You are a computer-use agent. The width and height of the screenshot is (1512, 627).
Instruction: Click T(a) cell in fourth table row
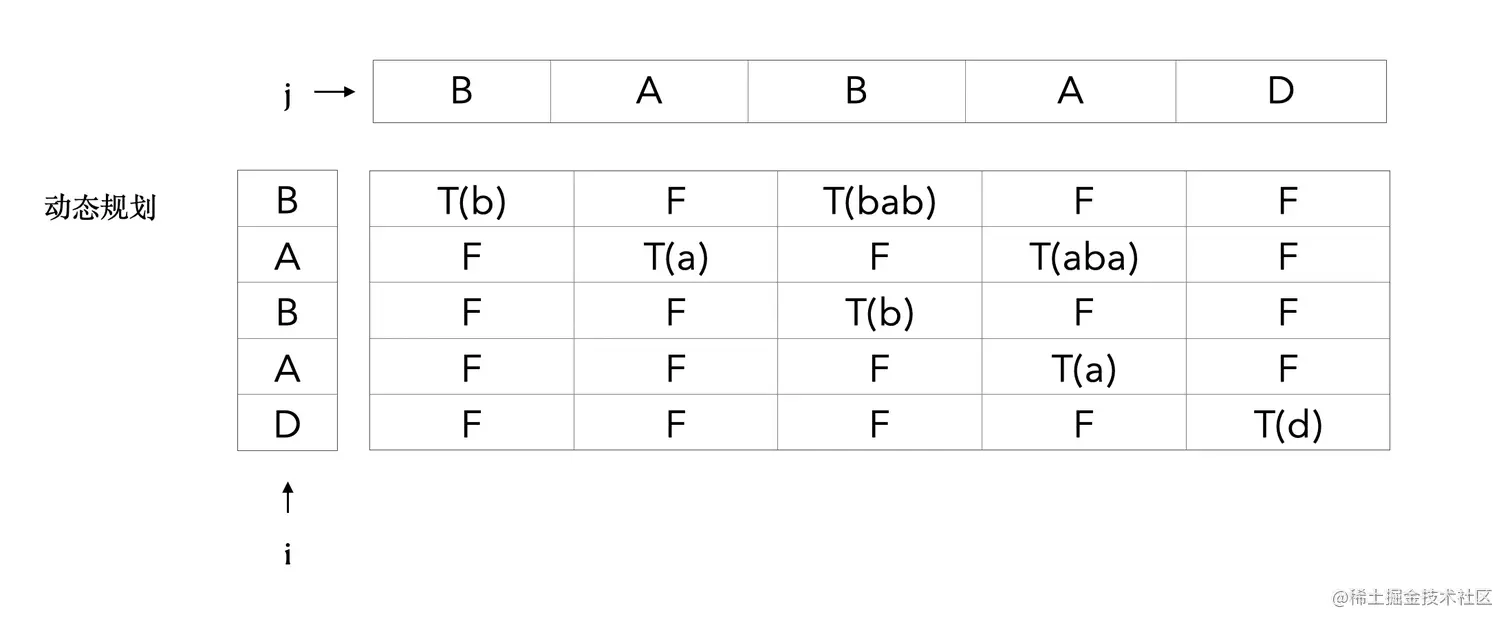pos(1084,369)
